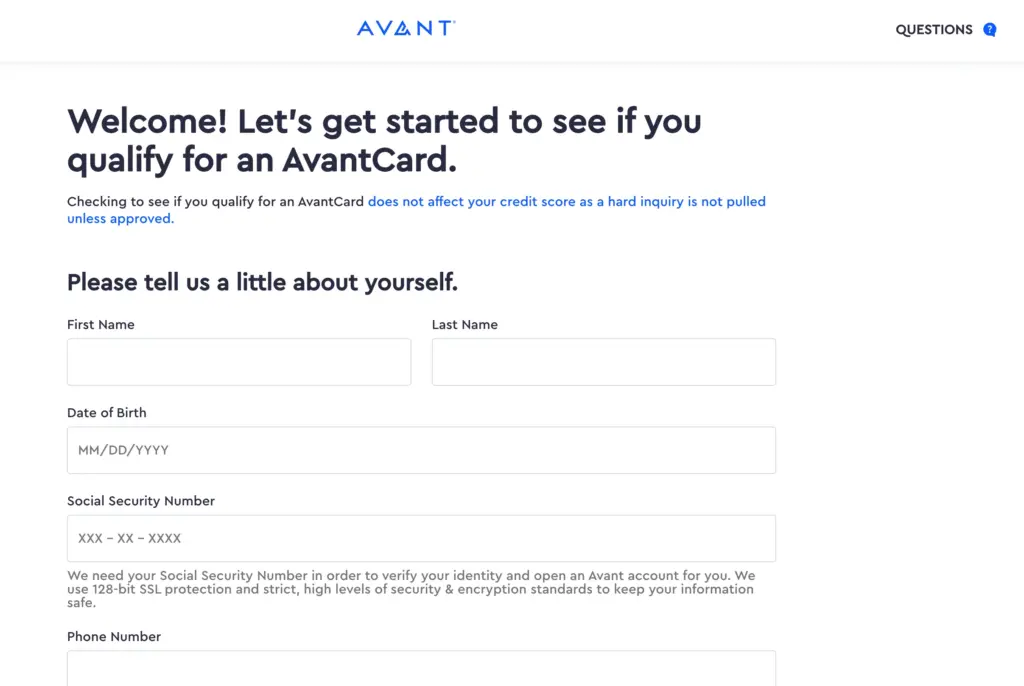Image resolution: width=1024 pixels, height=686 pixels.
Task: Click the Phone Number input field
Action: [421, 668]
